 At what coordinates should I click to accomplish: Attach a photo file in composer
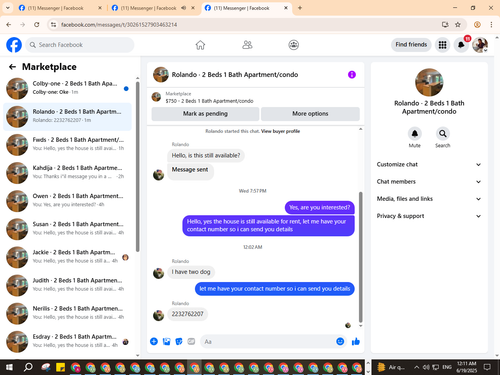coord(166,341)
